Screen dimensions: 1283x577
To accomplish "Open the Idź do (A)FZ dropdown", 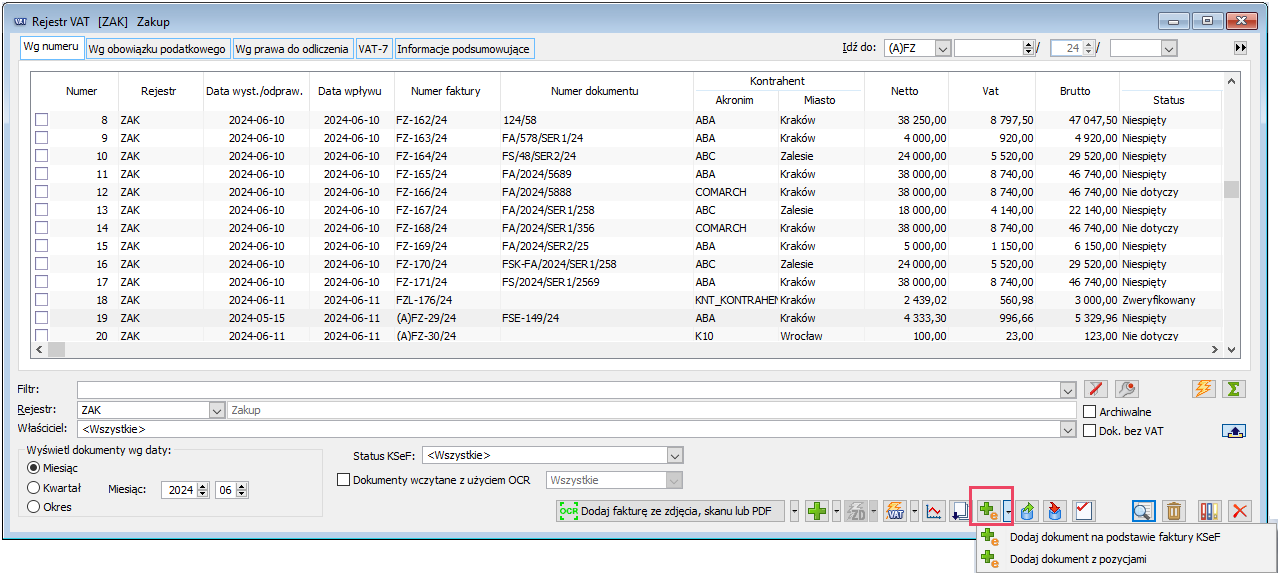I will [942, 48].
